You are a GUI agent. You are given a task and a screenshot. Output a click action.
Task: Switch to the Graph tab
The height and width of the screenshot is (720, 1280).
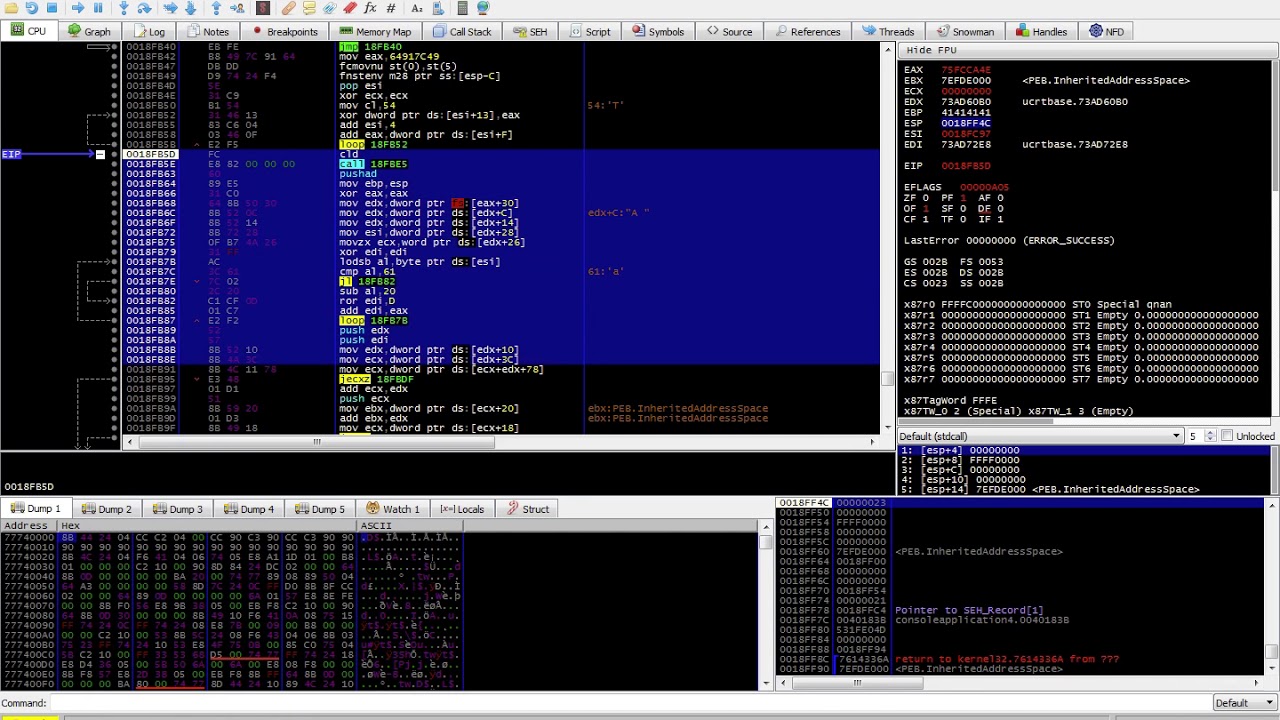click(x=89, y=31)
